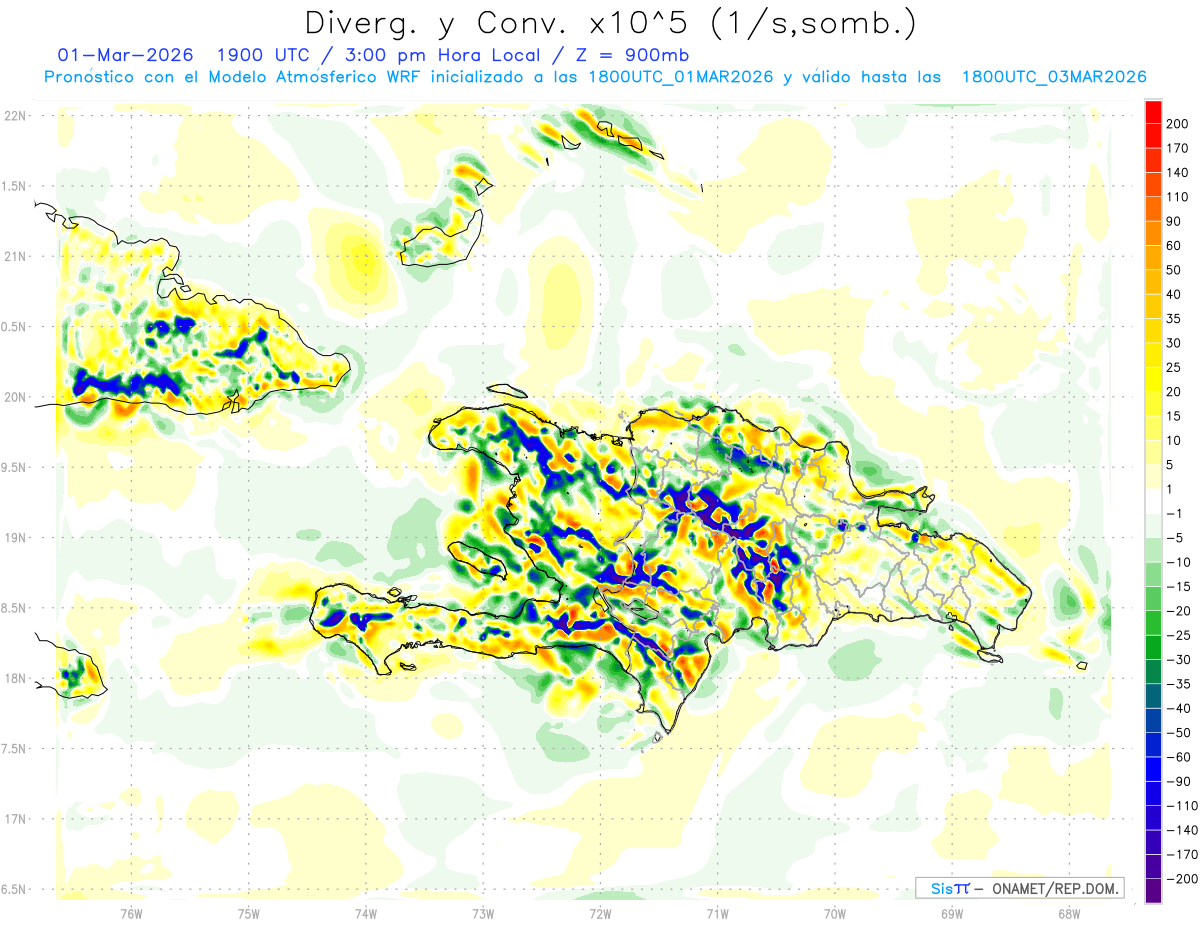Click the '22N' latitude label
Image resolution: width=1200 pixels, height=927 pixels.
pos(14,116)
